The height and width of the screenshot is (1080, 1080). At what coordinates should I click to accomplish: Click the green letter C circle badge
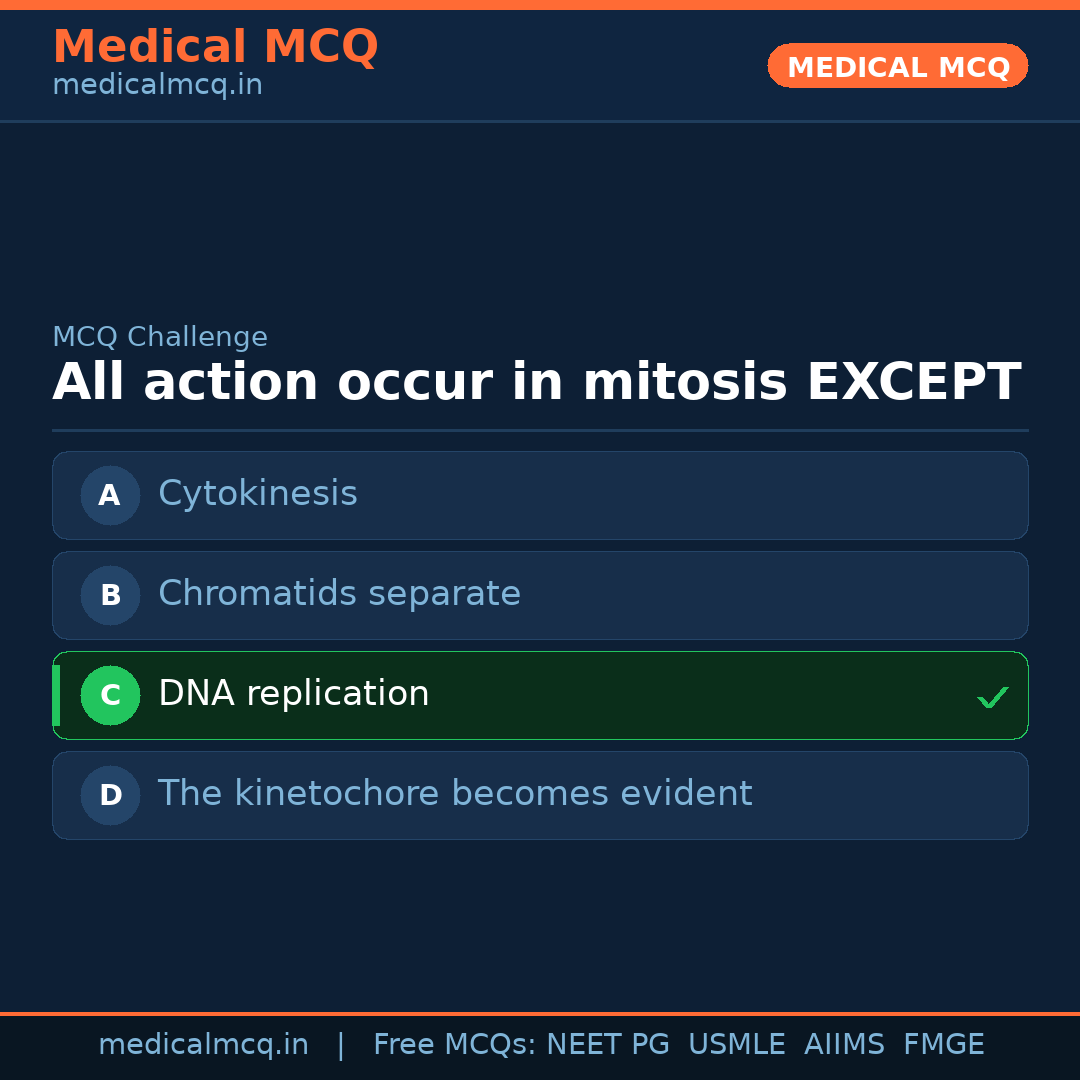pyautogui.click(x=110, y=695)
